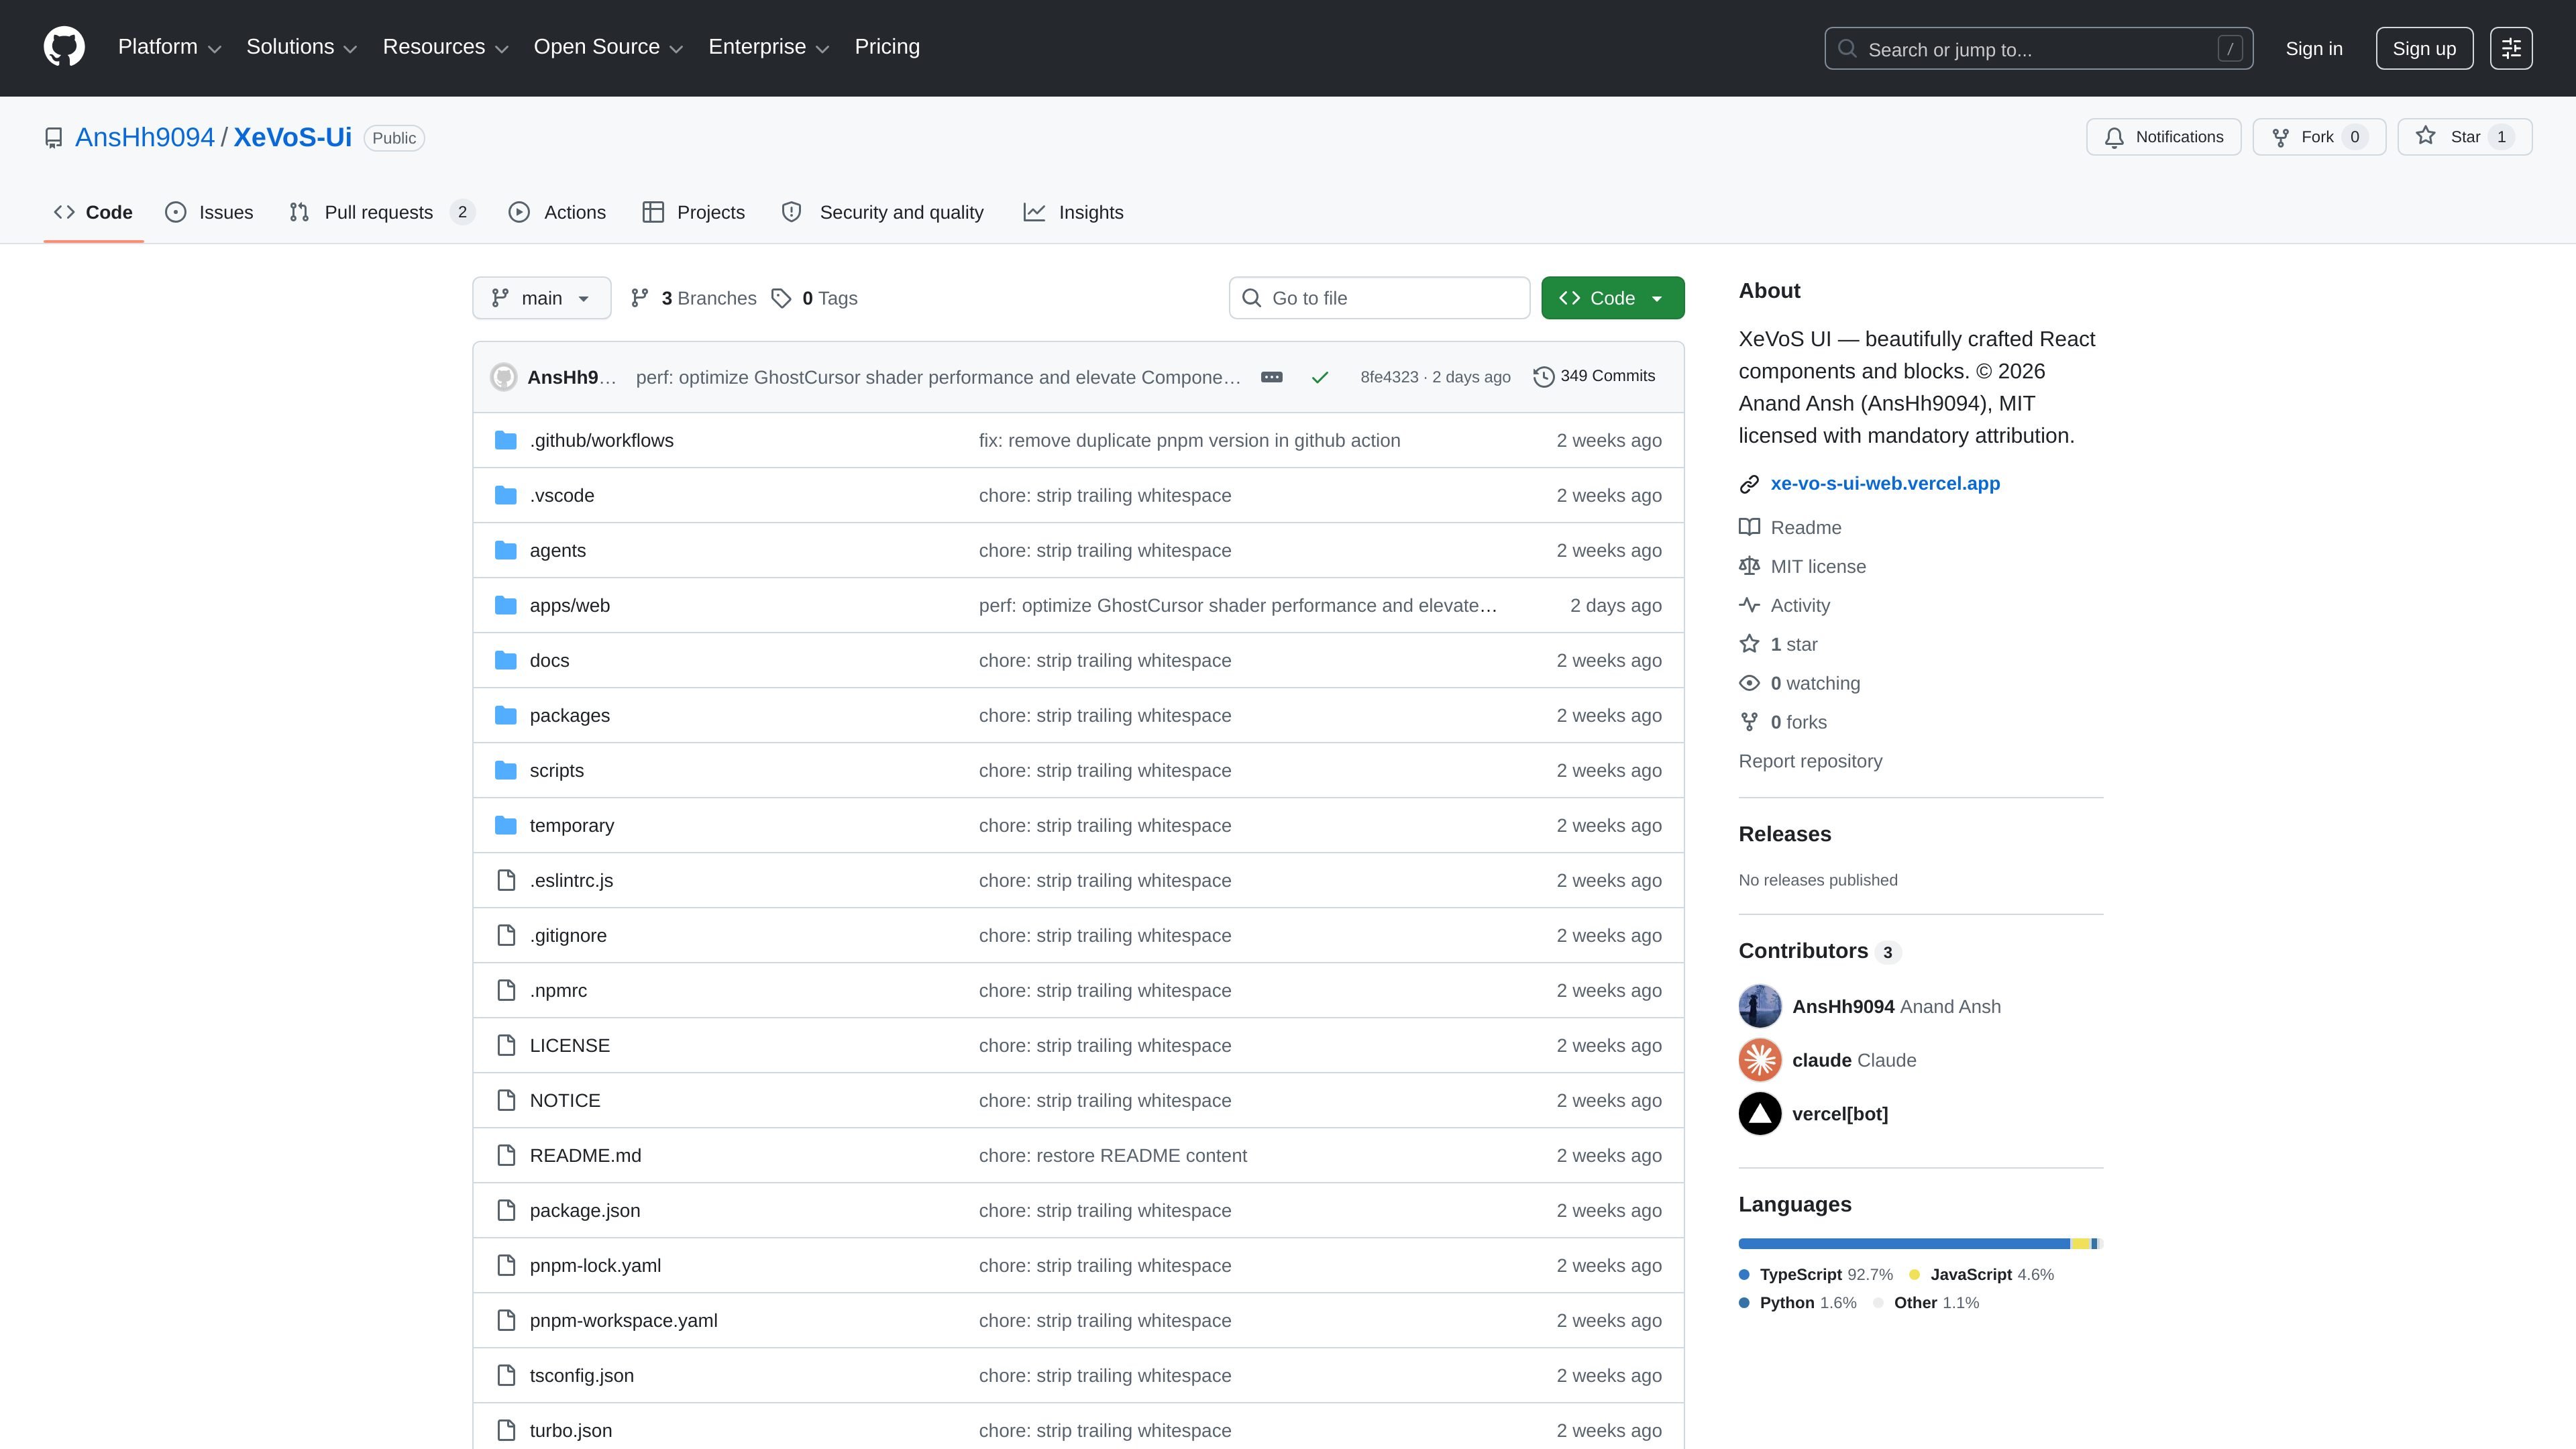Click the TypeScript segment of language bar
The height and width of the screenshot is (1449, 2576).
[x=1904, y=1243]
